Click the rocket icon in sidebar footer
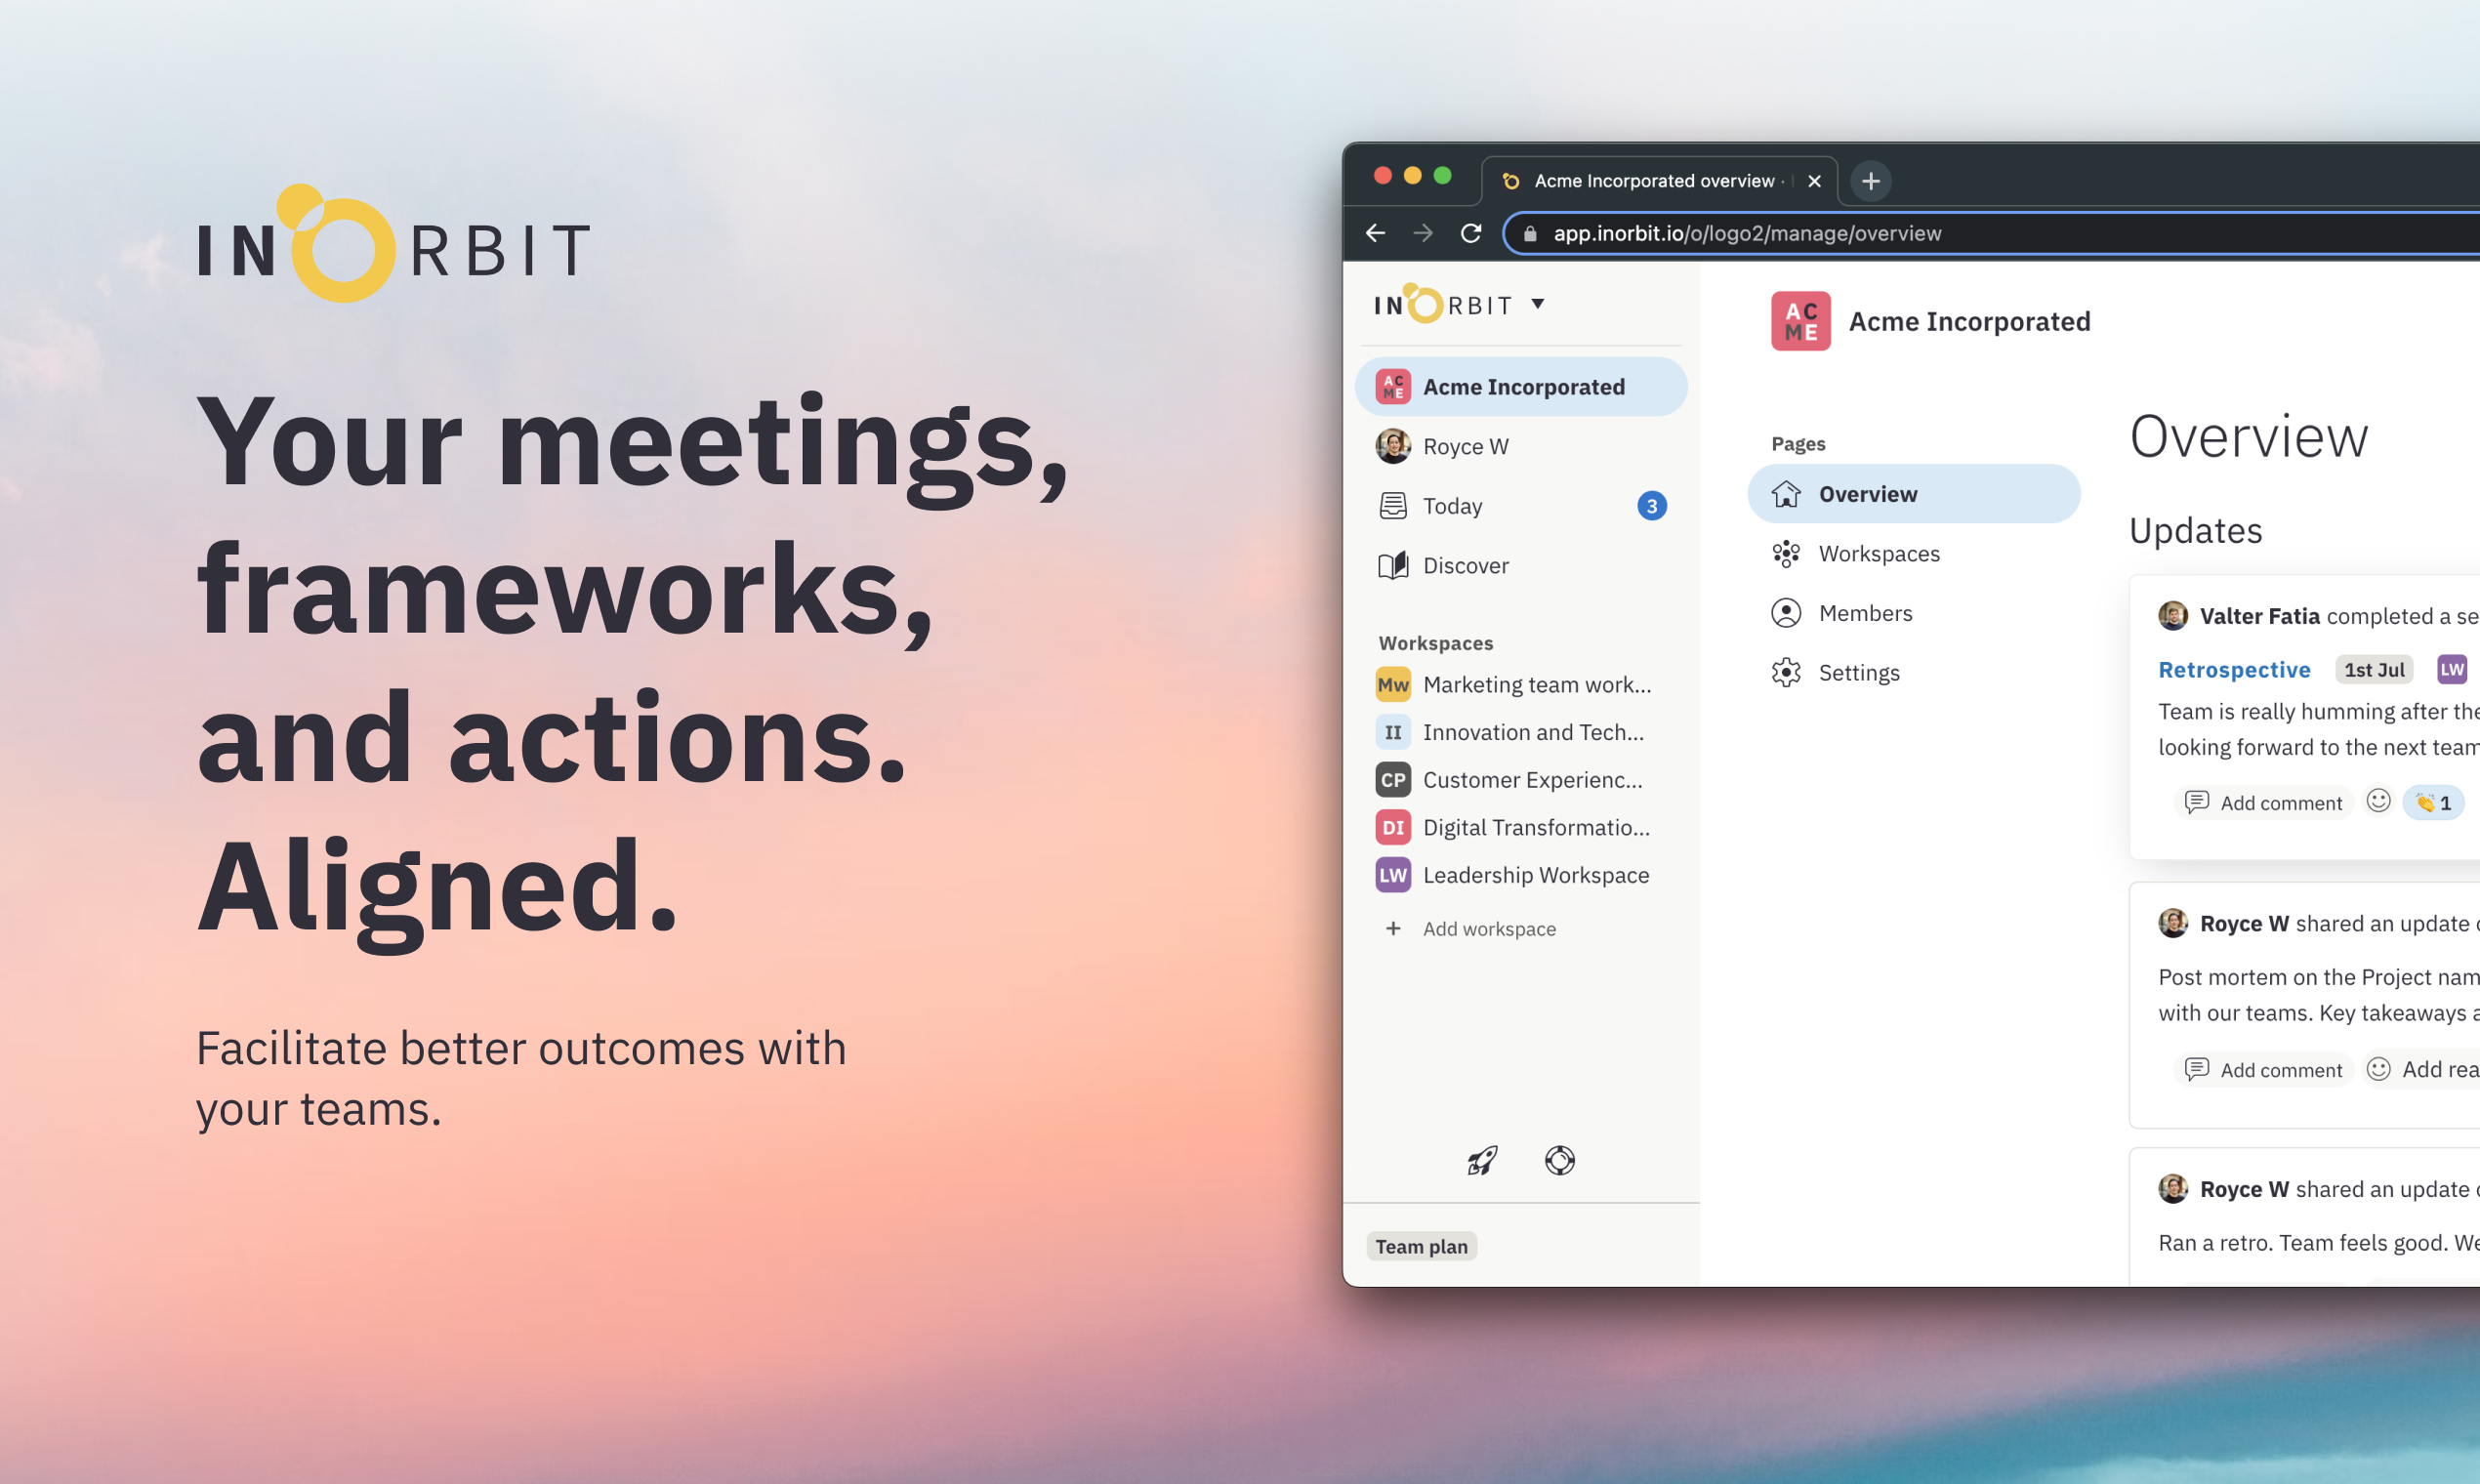Viewport: 2480px width, 1484px height. [x=1482, y=1160]
